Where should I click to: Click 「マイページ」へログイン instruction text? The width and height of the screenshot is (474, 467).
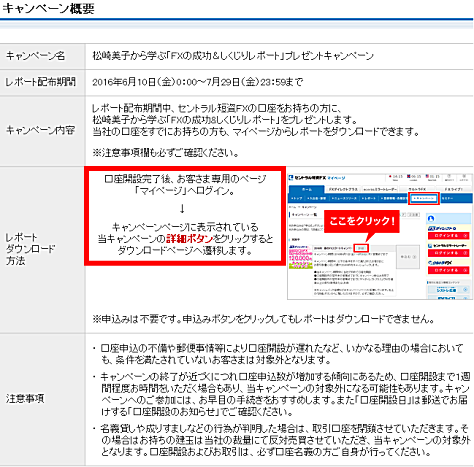click(185, 191)
